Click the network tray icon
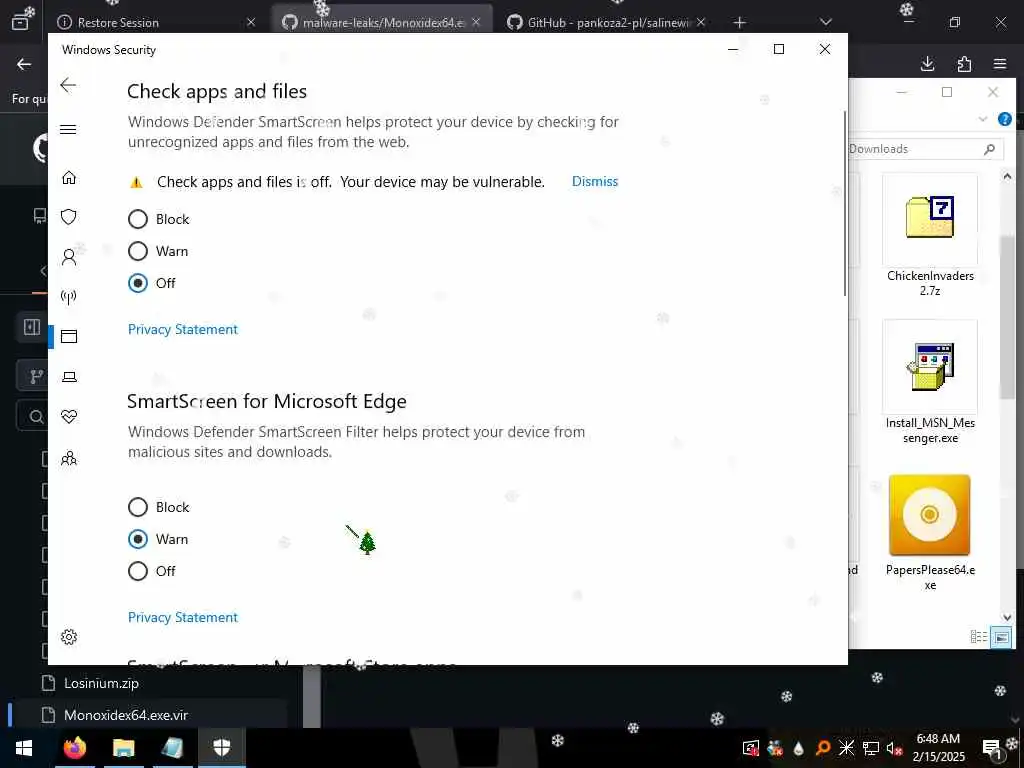The image size is (1024, 768). pyautogui.click(x=871, y=748)
